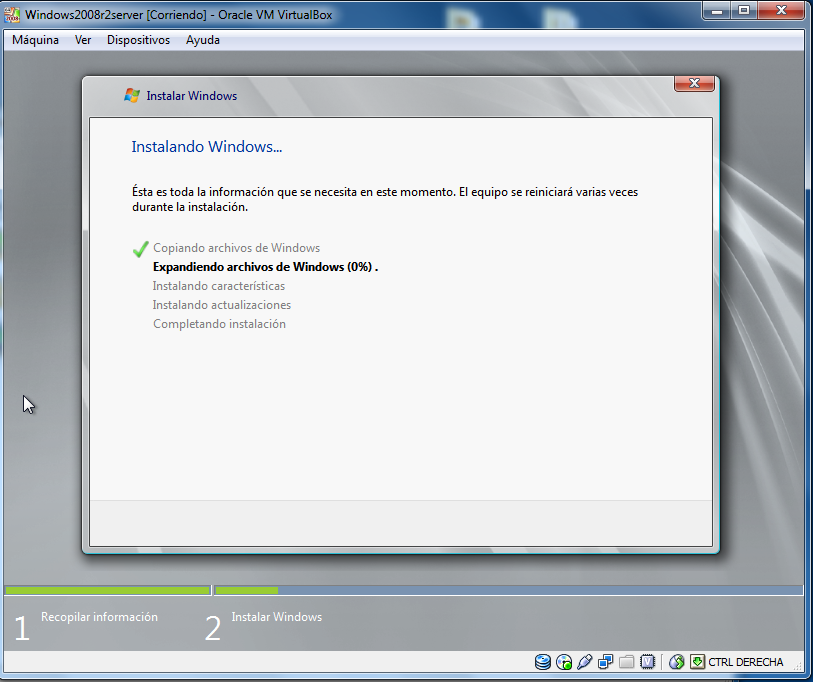Open the network adapters status icon
Image resolution: width=813 pixels, height=682 pixels.
click(606, 662)
